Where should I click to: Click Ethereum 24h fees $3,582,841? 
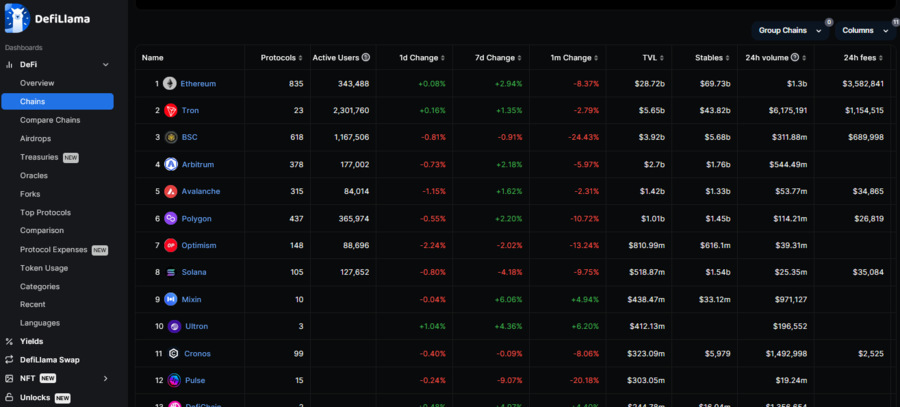click(863, 84)
